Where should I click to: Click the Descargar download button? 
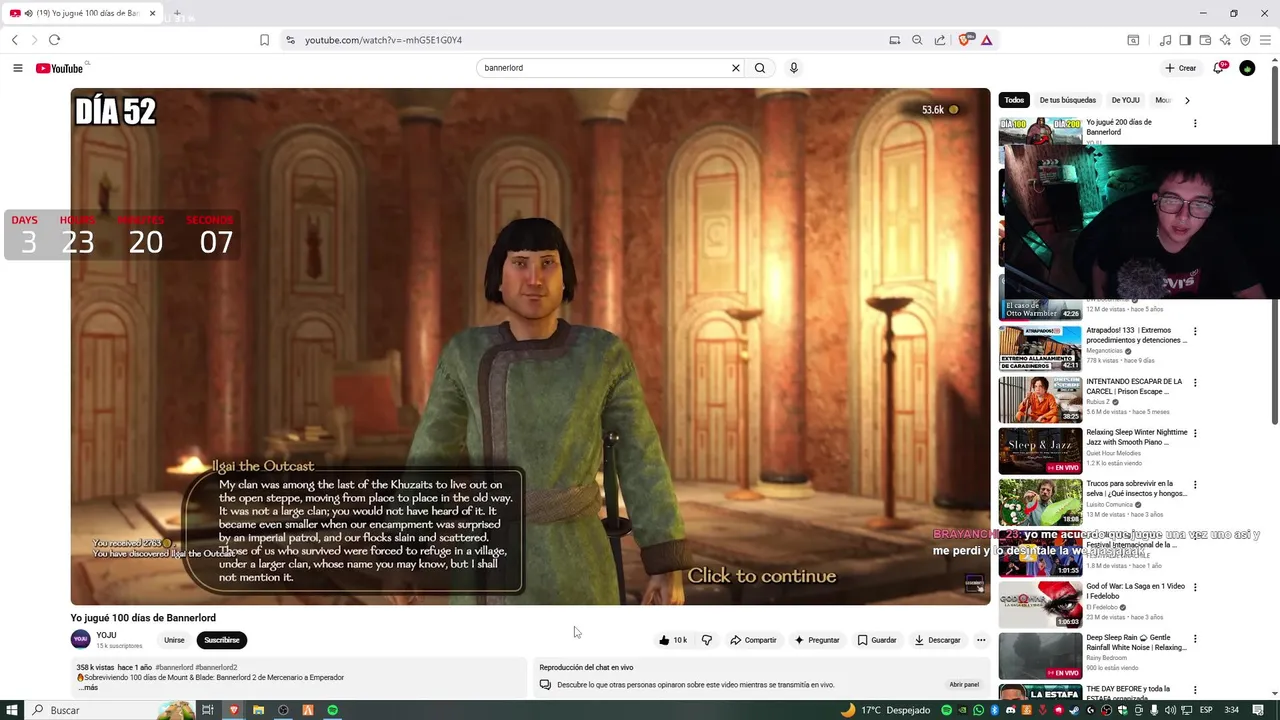tap(937, 640)
